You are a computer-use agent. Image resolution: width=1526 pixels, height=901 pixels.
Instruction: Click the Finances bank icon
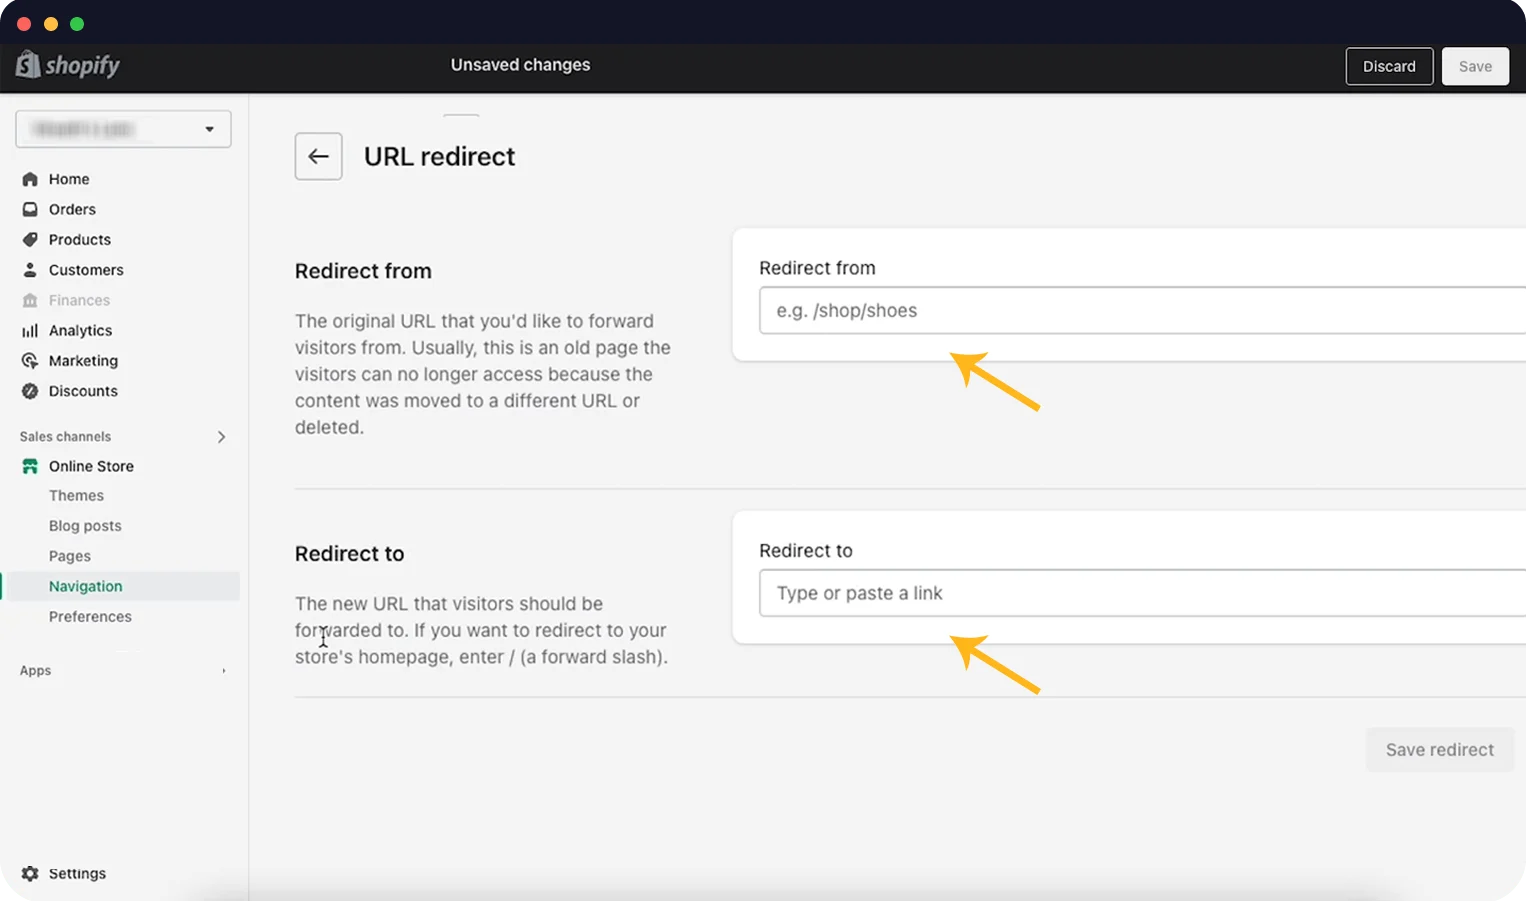30,300
